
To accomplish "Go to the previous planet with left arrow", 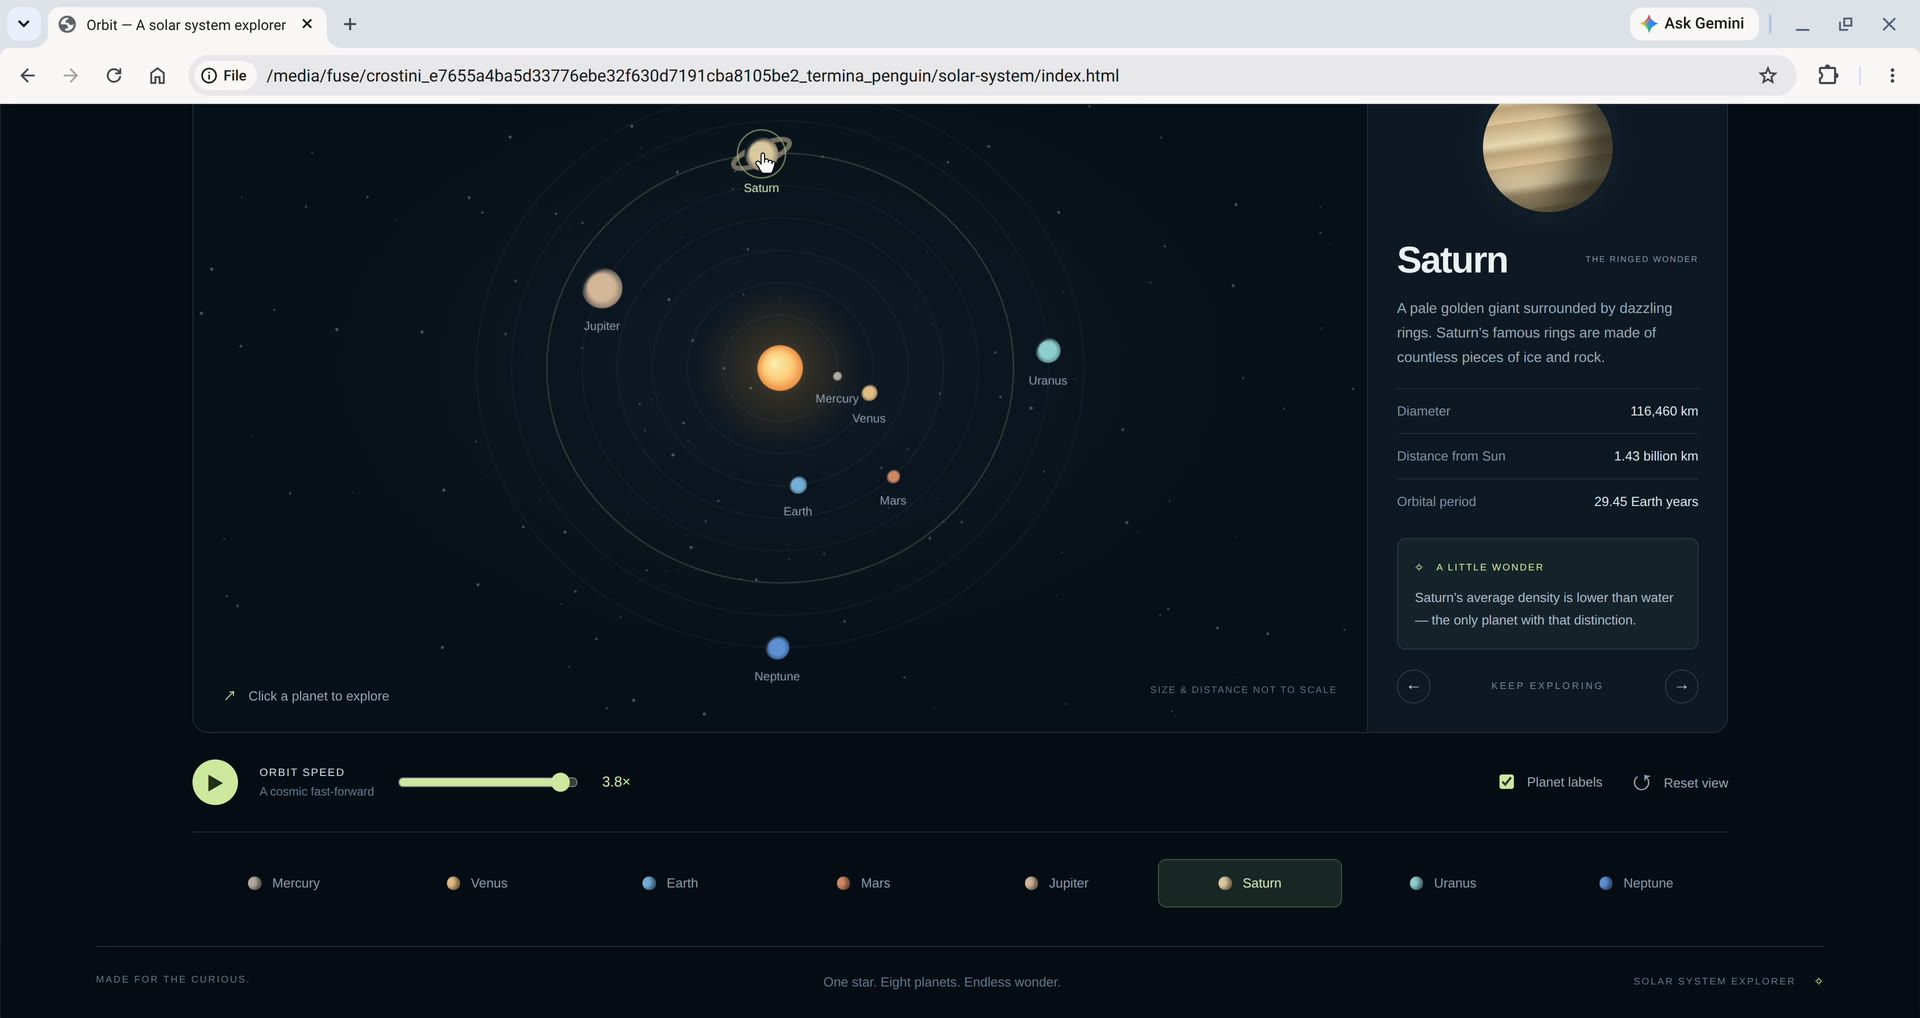I will 1413,686.
